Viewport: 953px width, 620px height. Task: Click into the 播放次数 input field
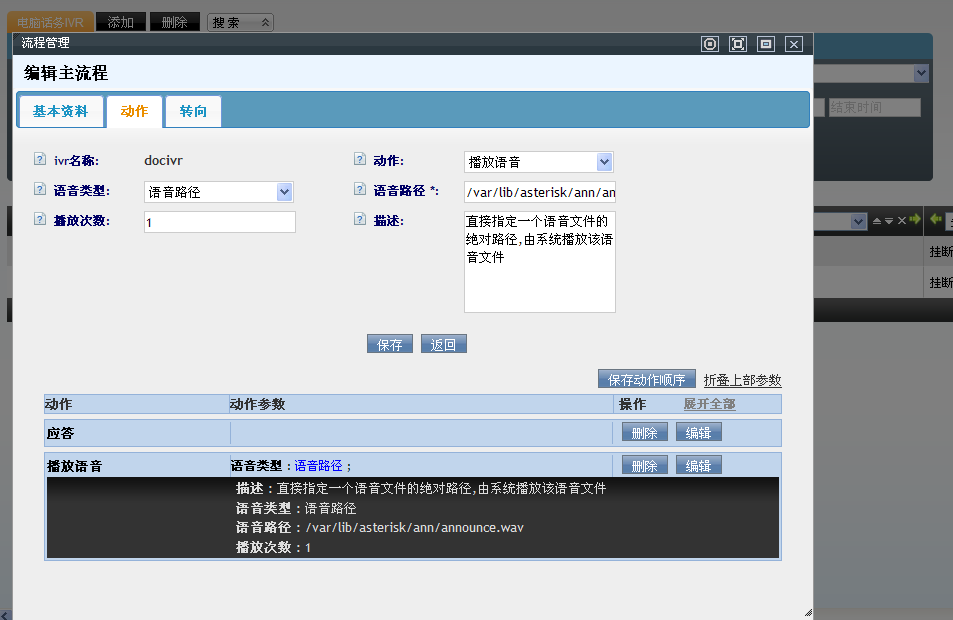[219, 222]
